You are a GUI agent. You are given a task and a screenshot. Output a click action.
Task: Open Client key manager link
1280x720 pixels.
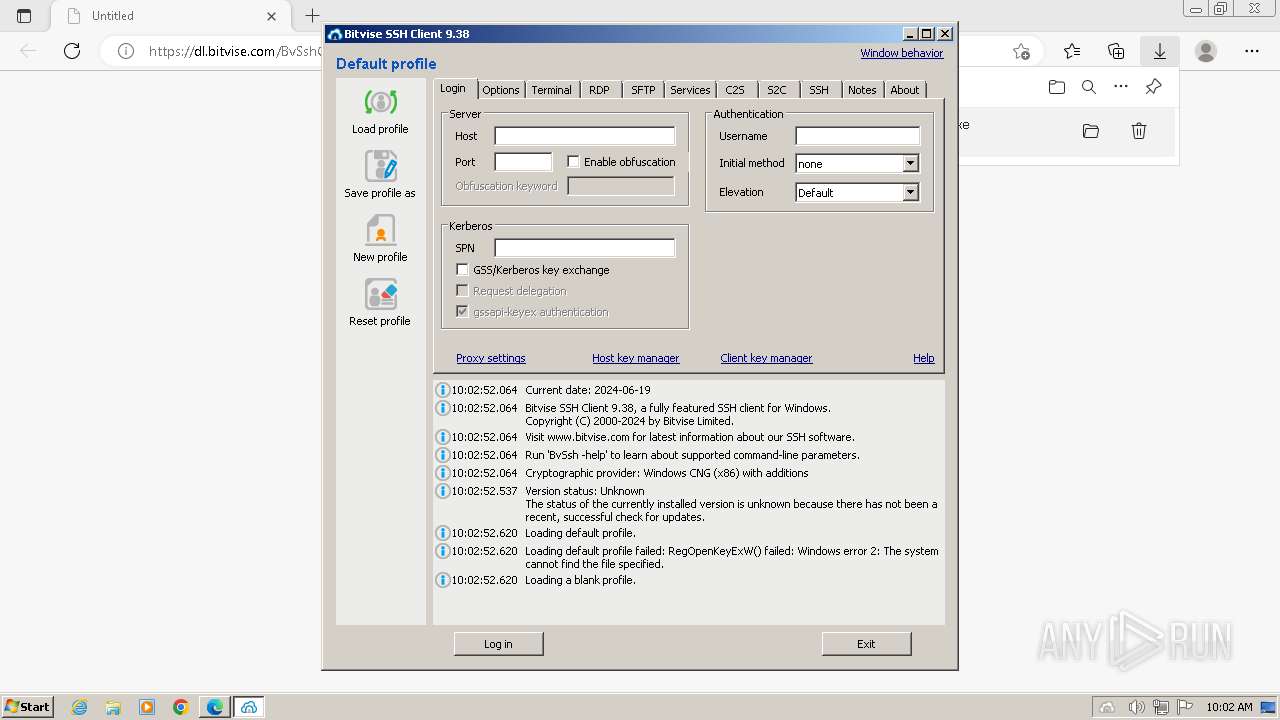(x=766, y=358)
